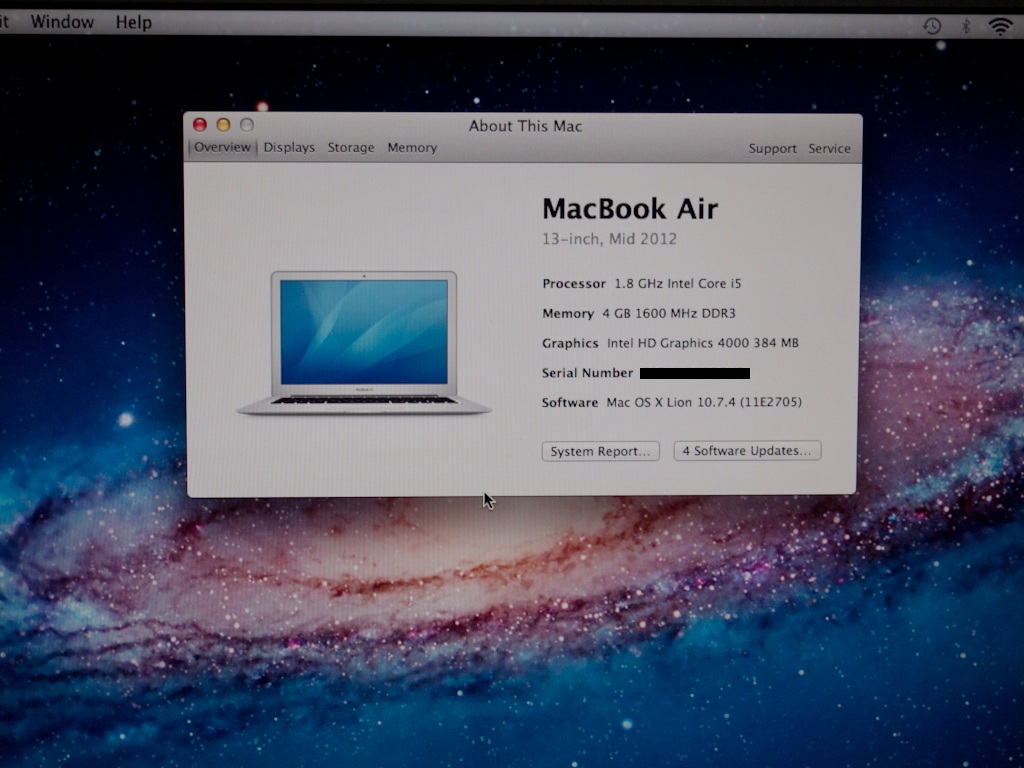1024x768 pixels.
Task: Minimize window using the yellow button
Action: [x=223, y=125]
